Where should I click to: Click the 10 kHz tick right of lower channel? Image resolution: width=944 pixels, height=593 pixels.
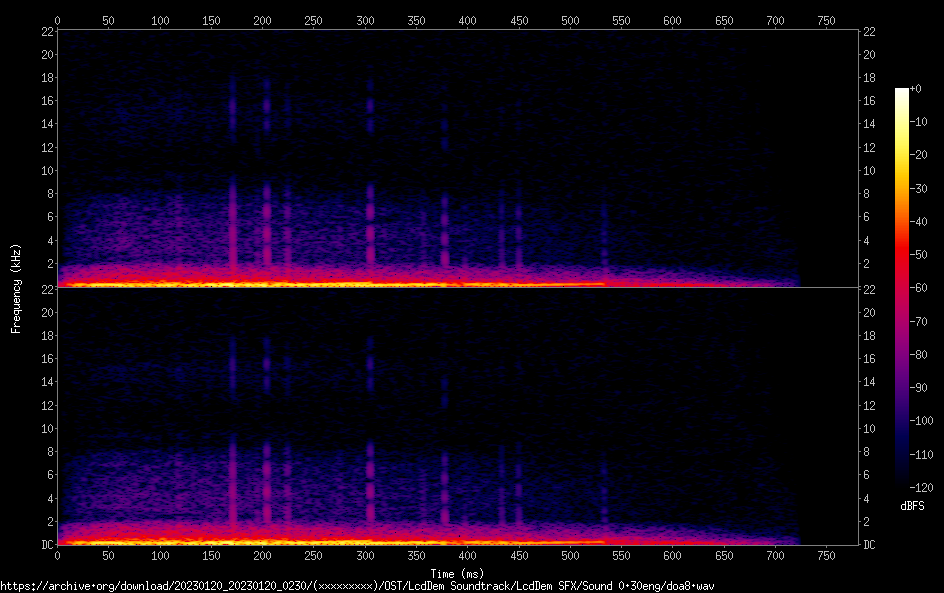click(x=870, y=428)
